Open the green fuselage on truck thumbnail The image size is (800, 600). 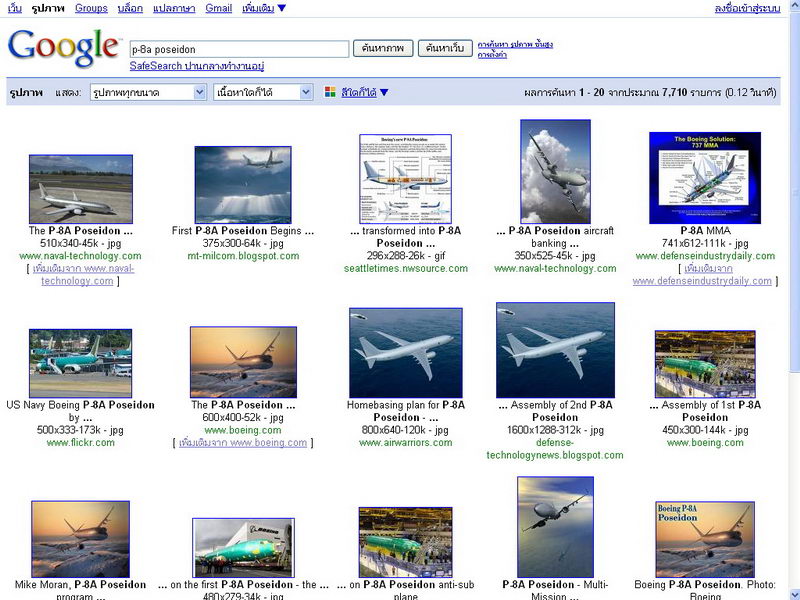click(x=243, y=548)
